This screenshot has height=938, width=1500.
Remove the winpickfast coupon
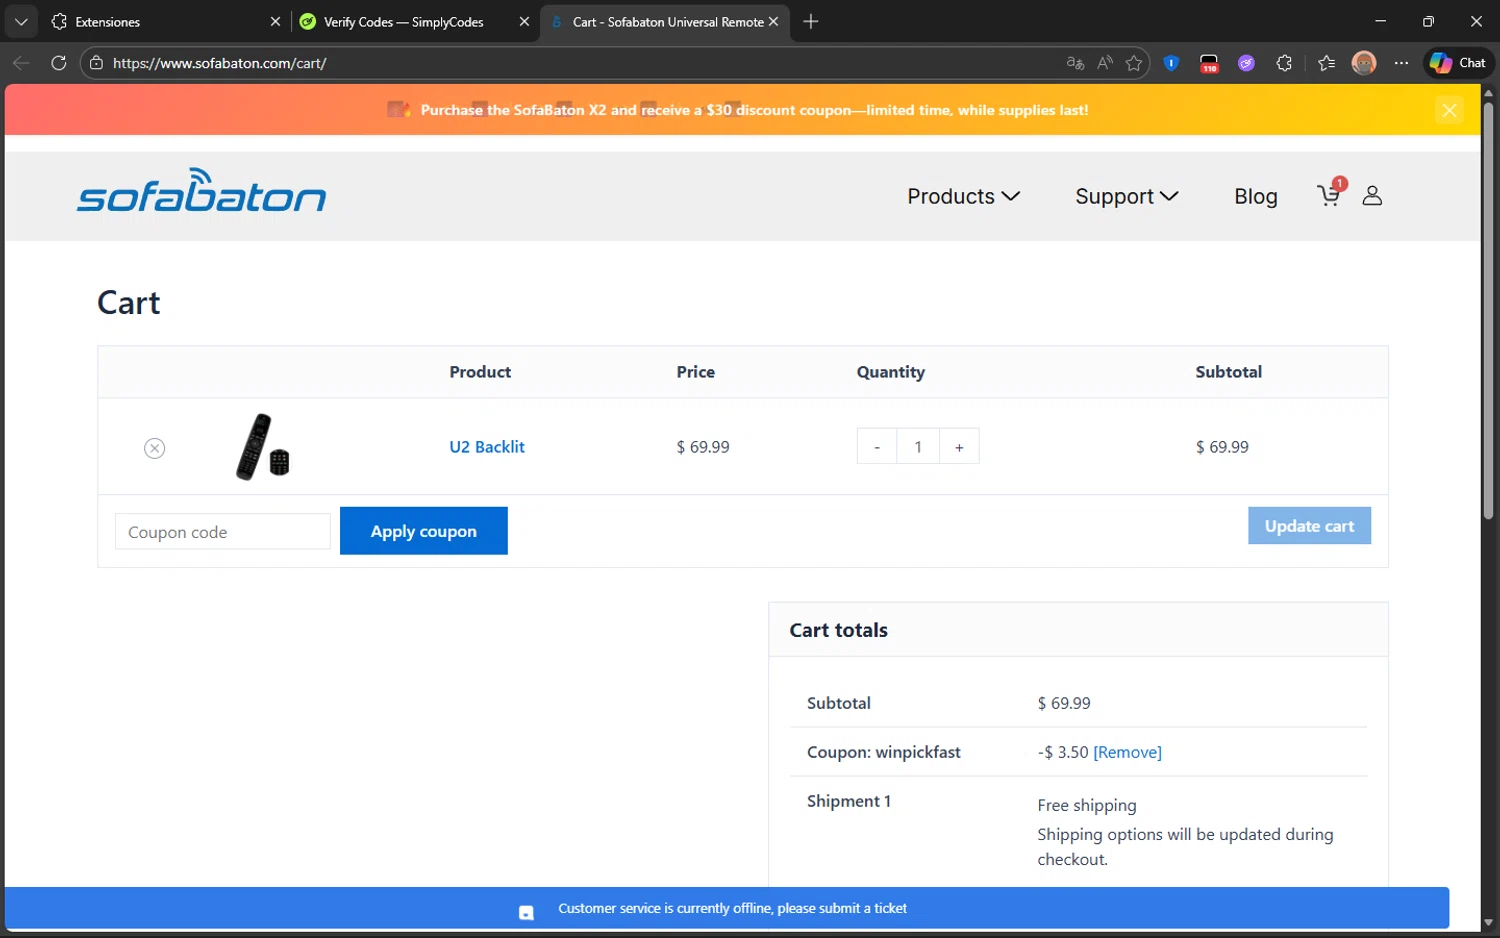click(x=1127, y=752)
